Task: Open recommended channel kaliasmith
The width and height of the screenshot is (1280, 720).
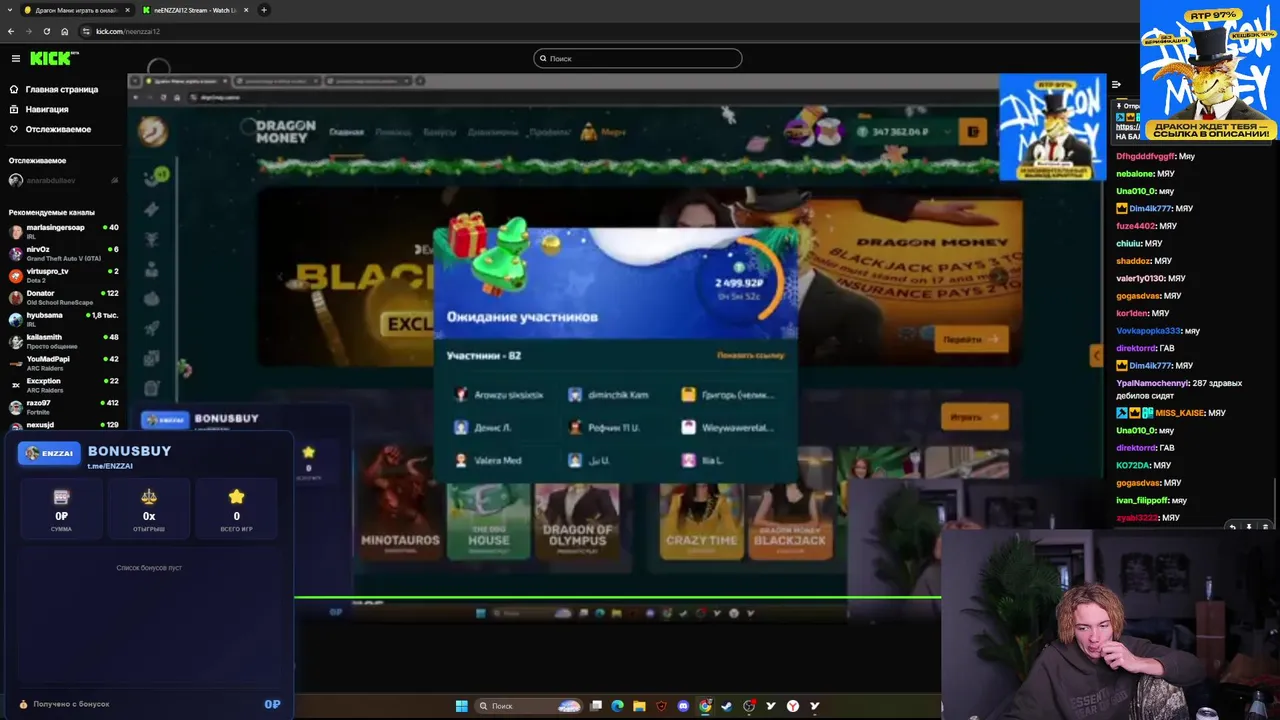Action: coord(63,341)
